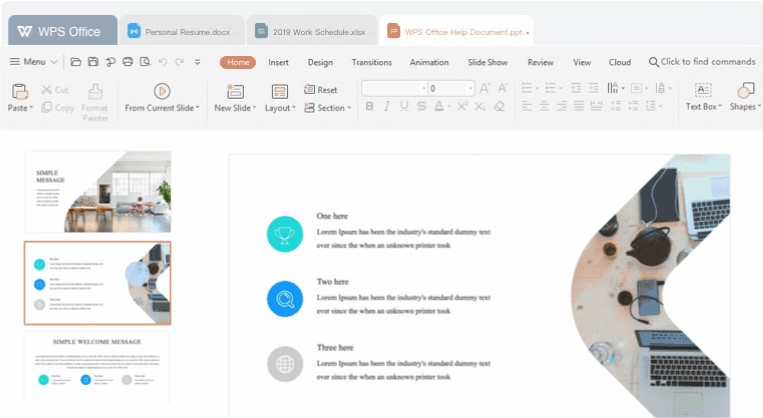Toggle distributed alignment
The image size is (763, 418).
click(596, 106)
